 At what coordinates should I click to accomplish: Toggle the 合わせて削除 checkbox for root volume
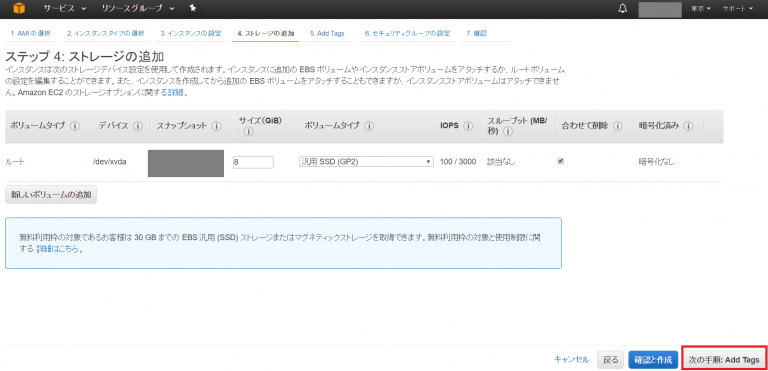(561, 161)
